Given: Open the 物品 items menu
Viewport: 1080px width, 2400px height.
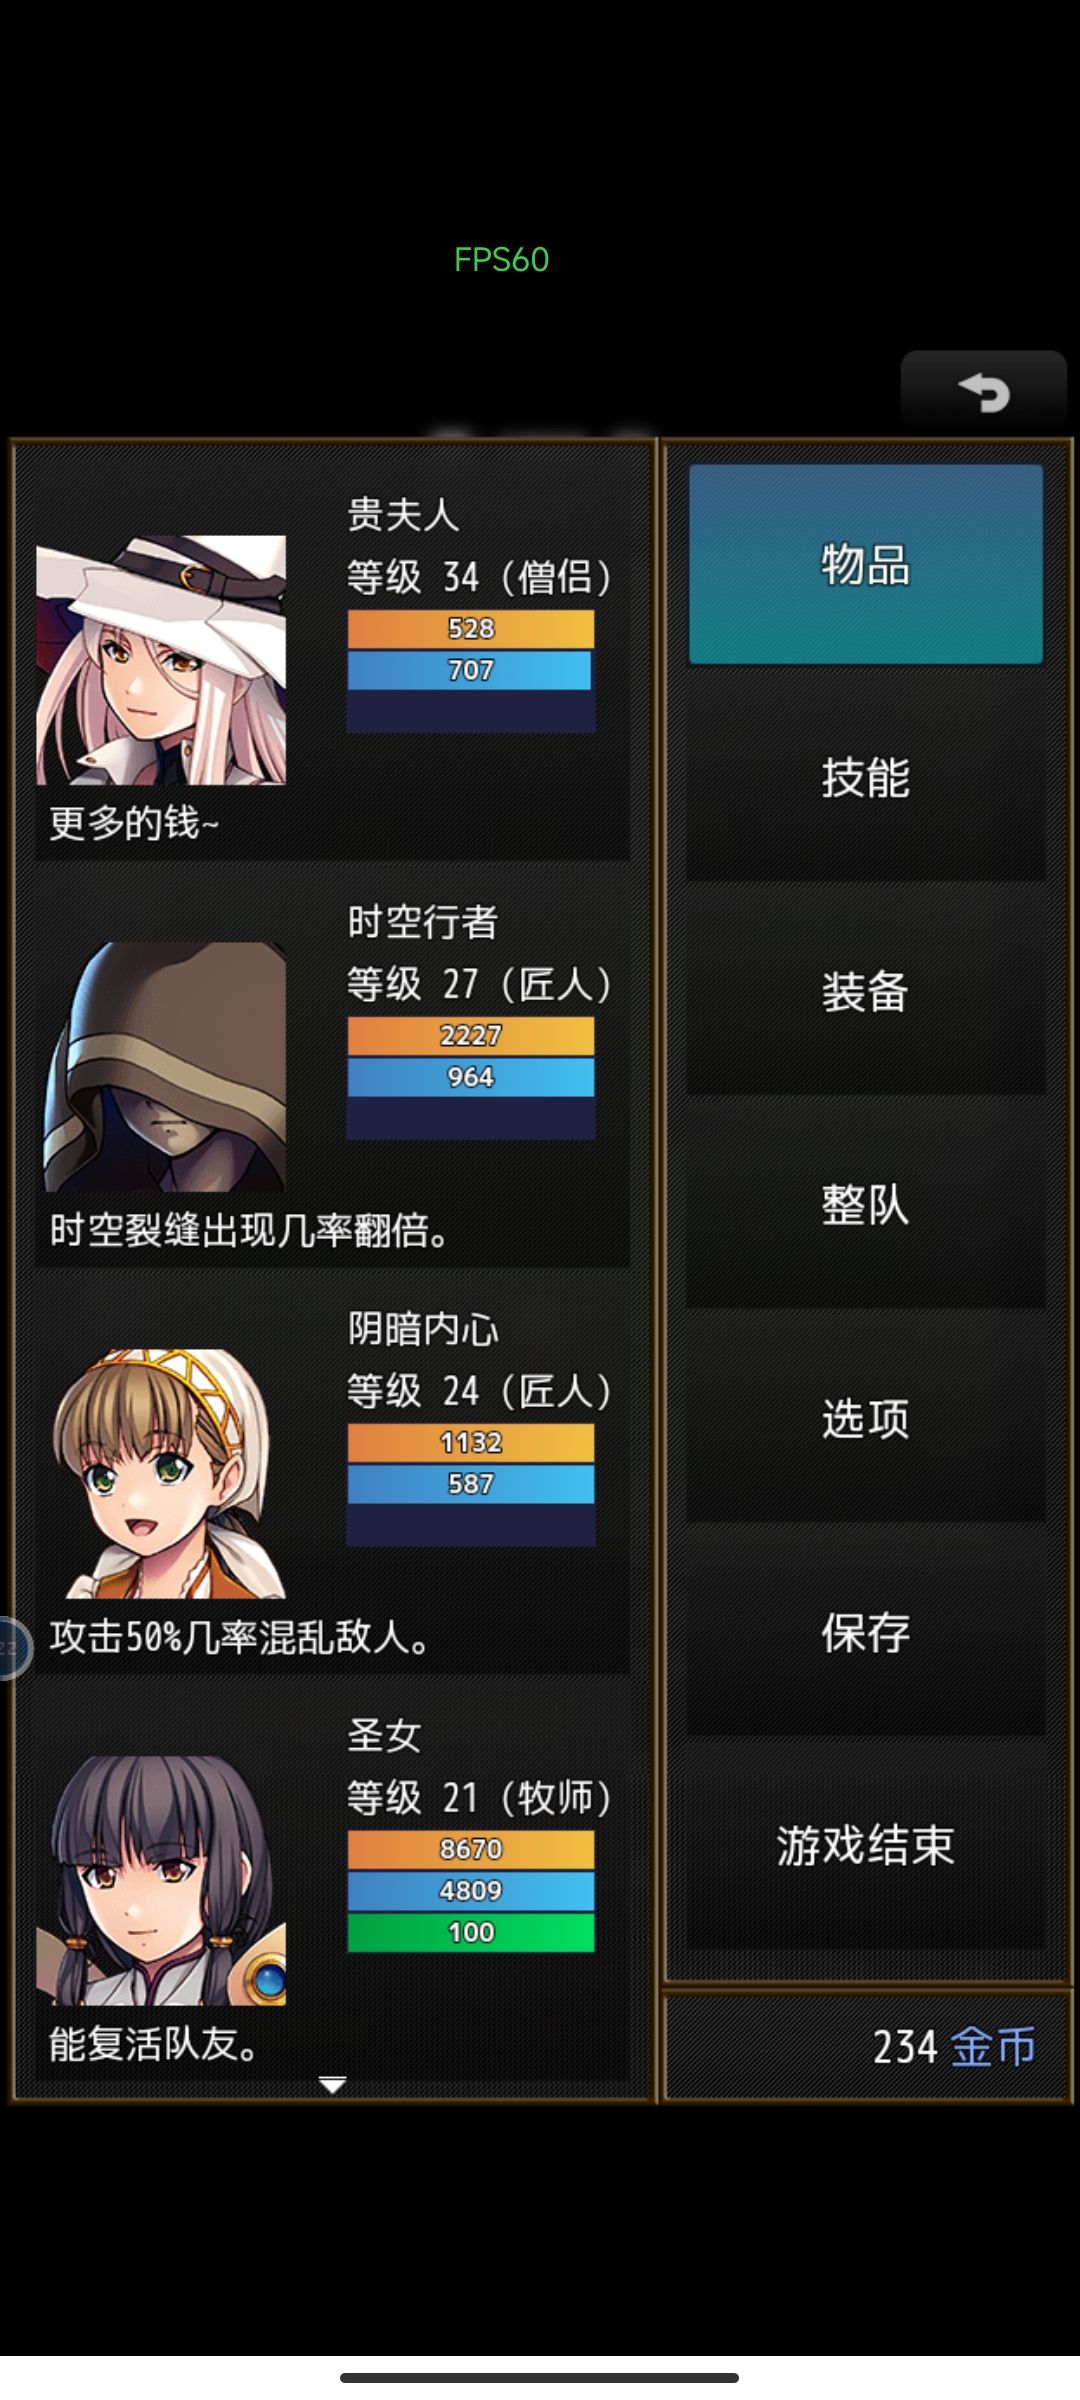Looking at the screenshot, I should coord(866,564).
